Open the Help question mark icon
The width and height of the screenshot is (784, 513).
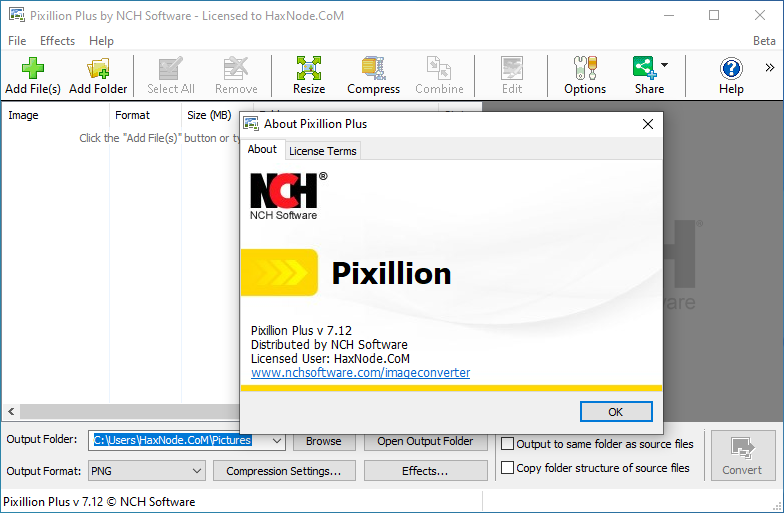click(731, 68)
